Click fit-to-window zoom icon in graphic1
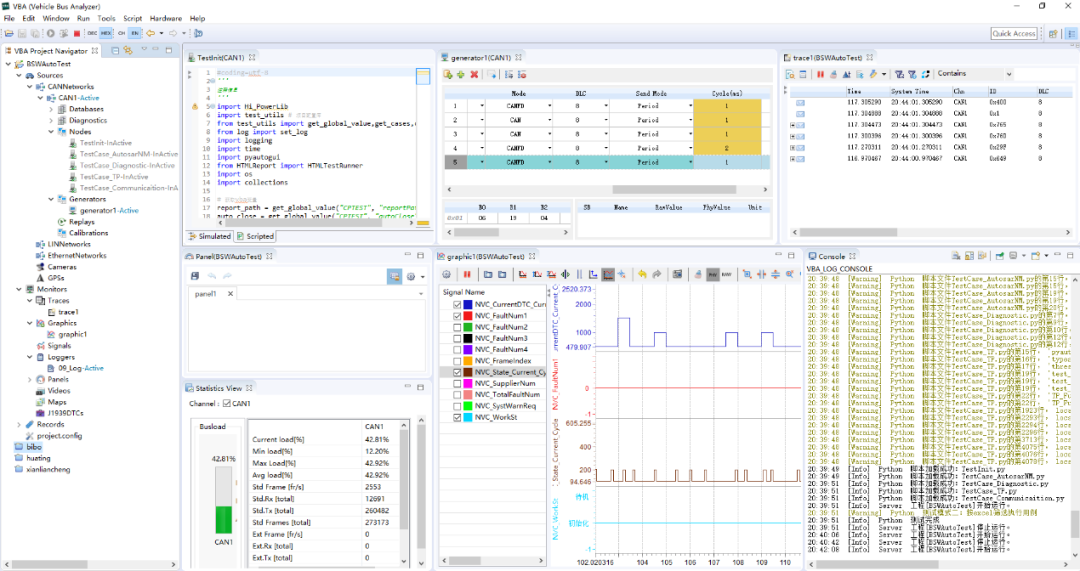This screenshot has height=571, width=1080. coord(747,274)
